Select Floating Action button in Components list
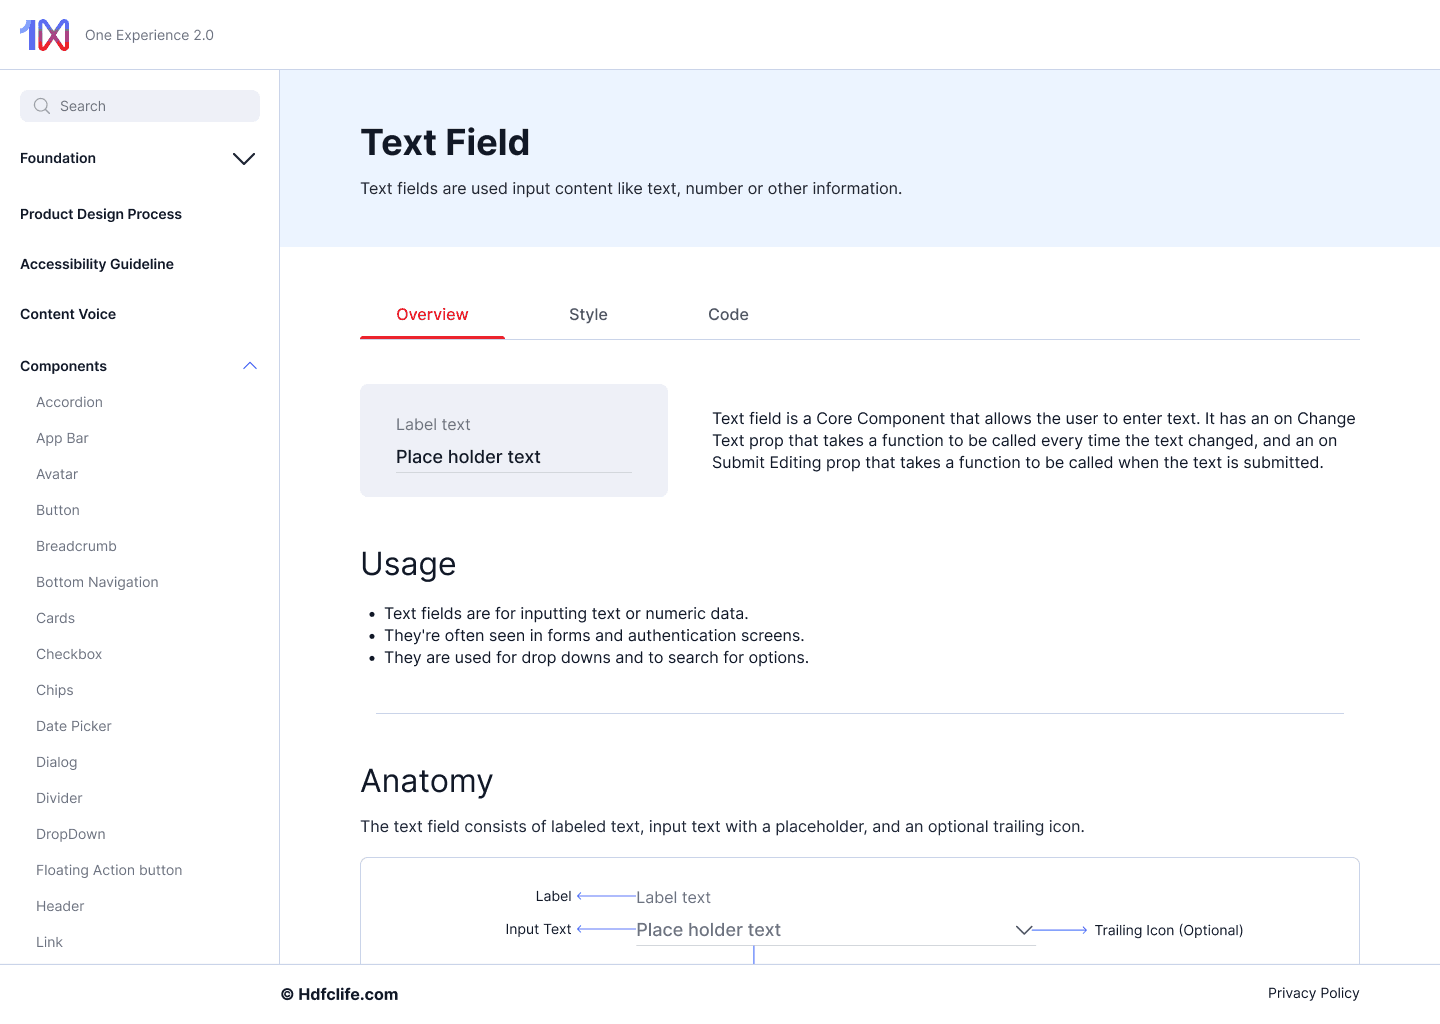The height and width of the screenshot is (1024, 1440). click(109, 870)
